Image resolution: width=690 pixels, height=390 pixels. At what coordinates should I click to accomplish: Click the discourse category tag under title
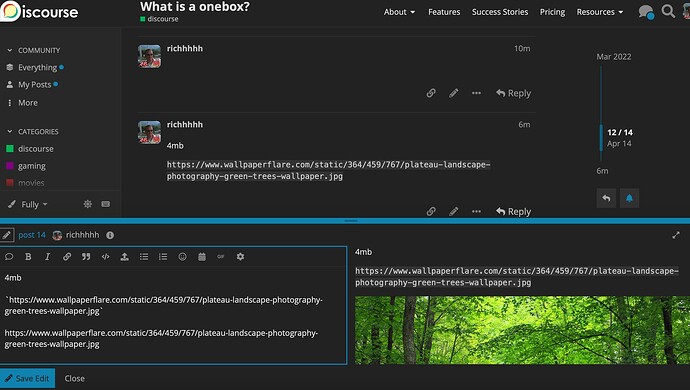159,19
